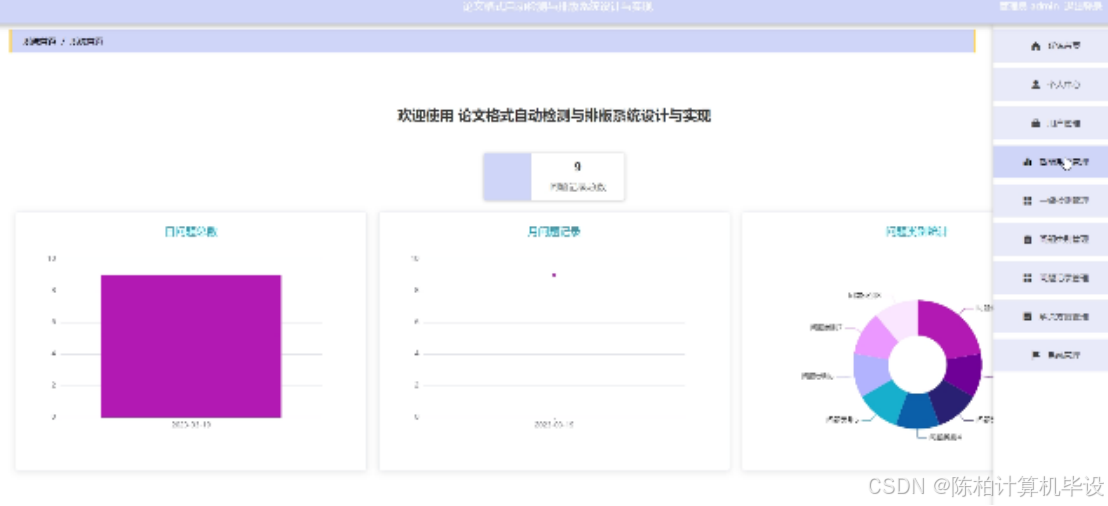Image resolution: width=1108 pixels, height=506 pixels.
Task: Open the person icon personal center item
Action: pyautogui.click(x=1051, y=85)
